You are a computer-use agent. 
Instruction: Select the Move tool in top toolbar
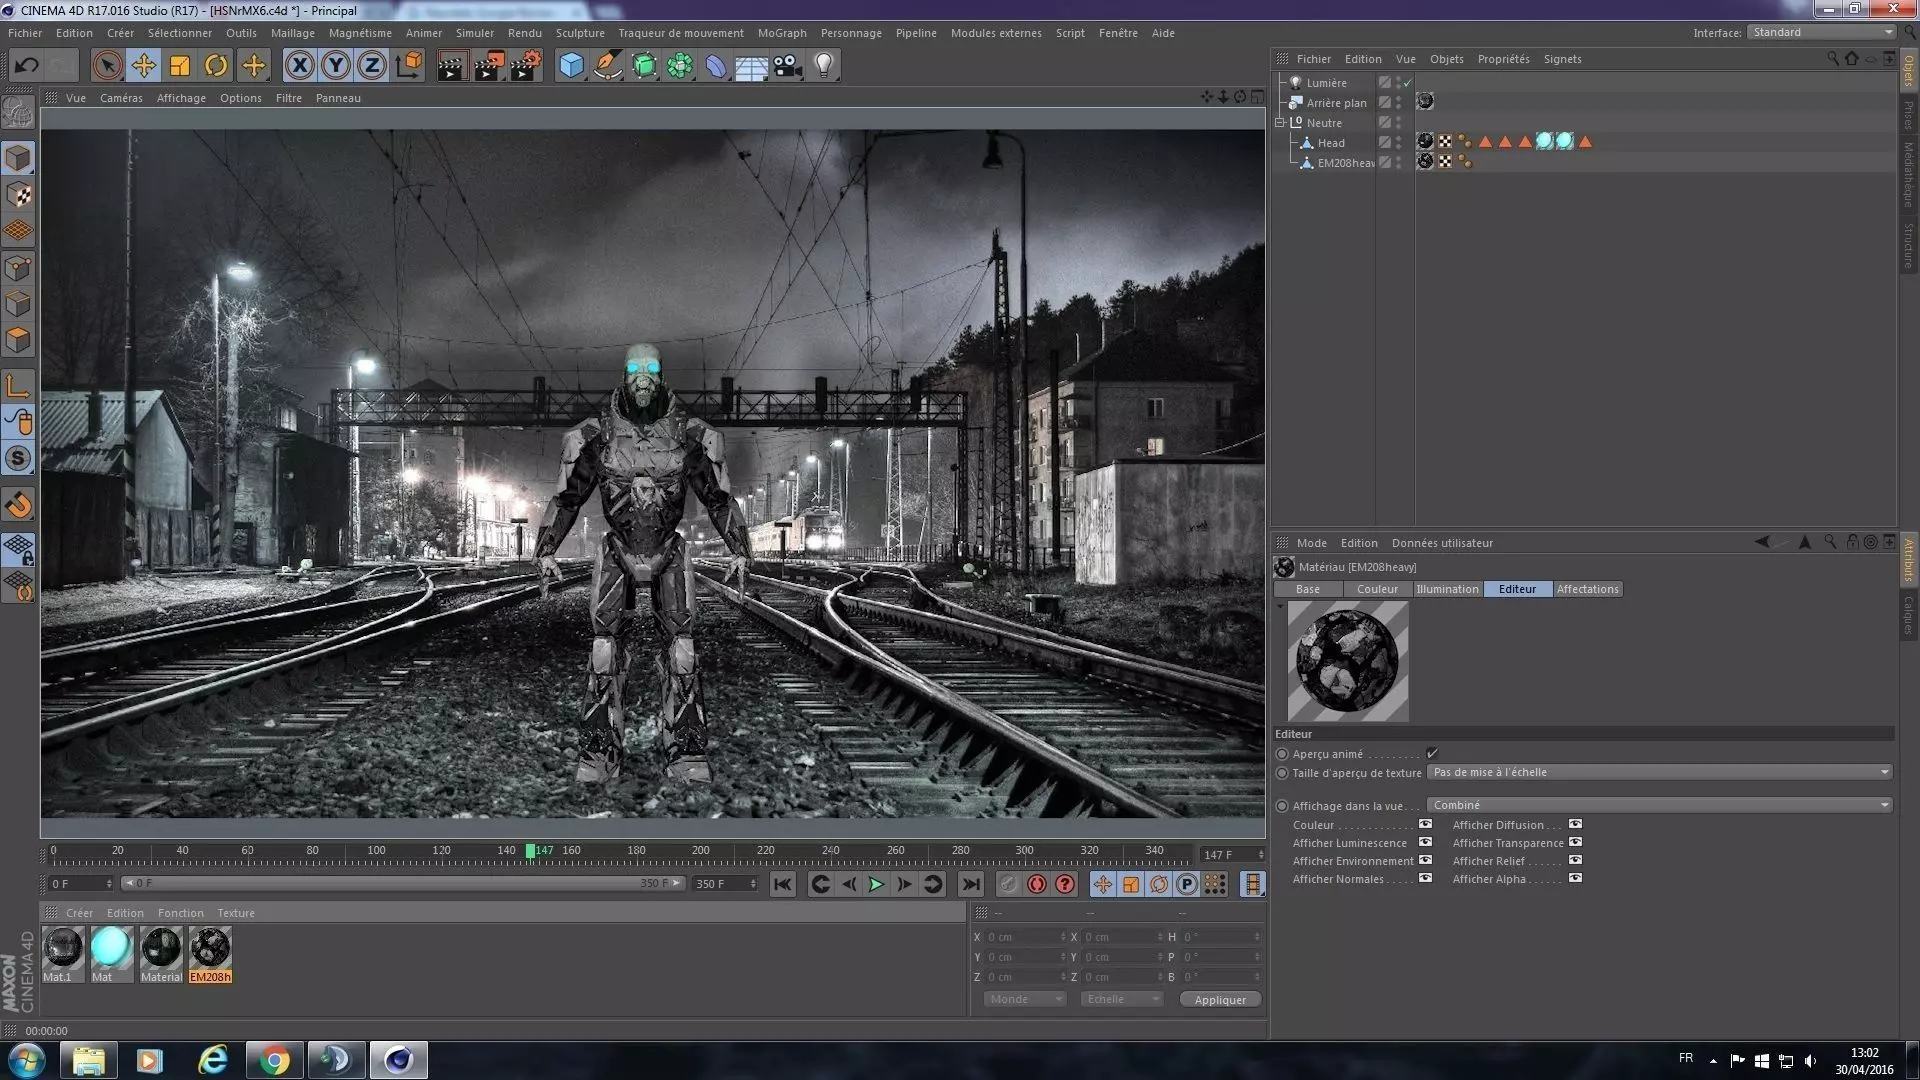(143, 66)
